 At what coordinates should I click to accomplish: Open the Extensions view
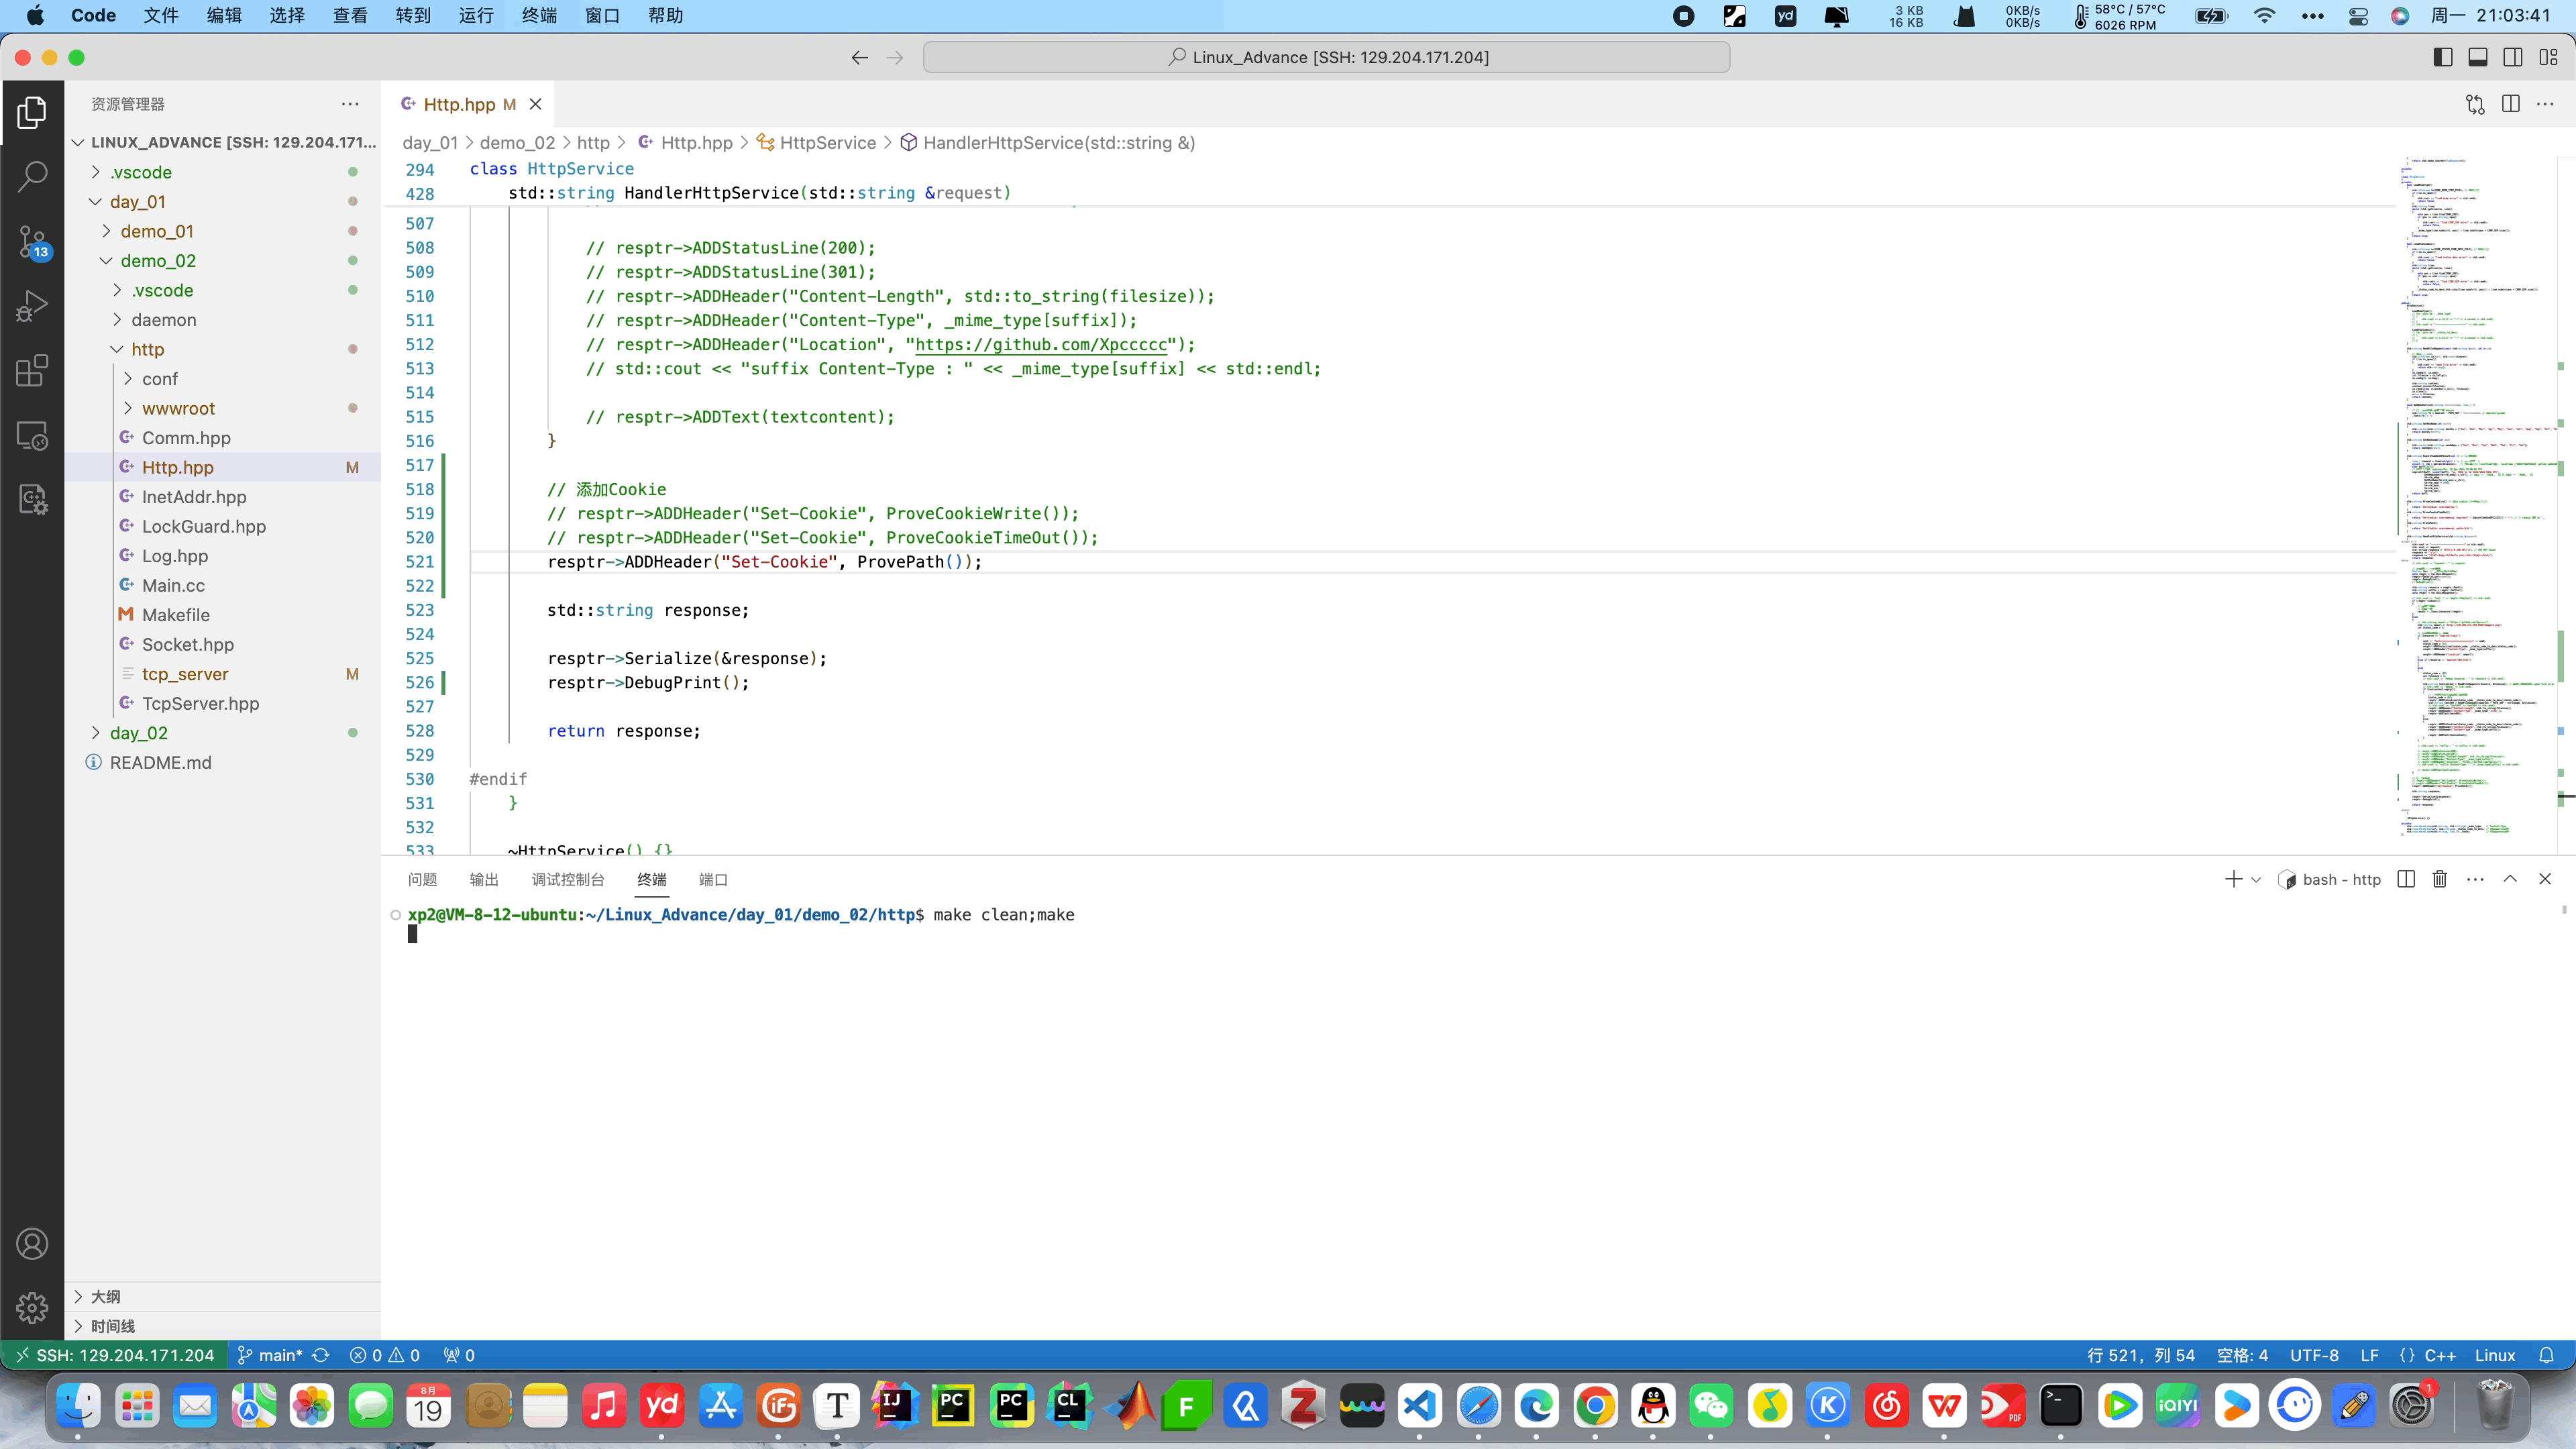pos(32,371)
